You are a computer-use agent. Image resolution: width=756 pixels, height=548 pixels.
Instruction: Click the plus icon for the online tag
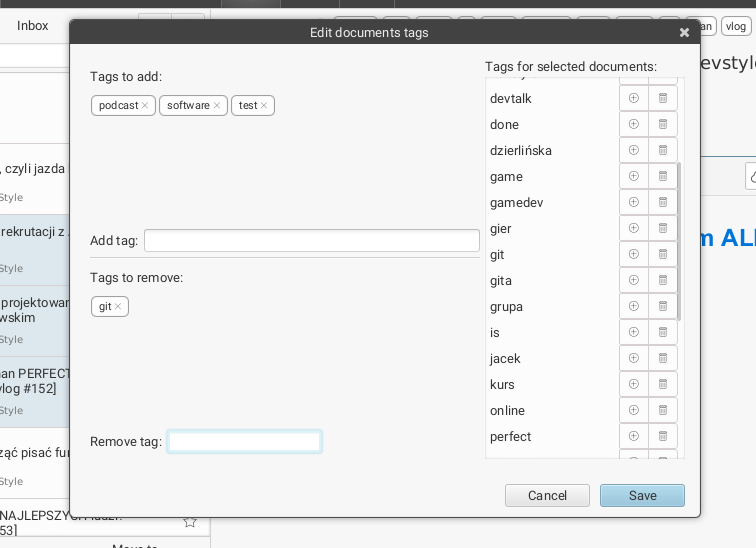click(633, 410)
